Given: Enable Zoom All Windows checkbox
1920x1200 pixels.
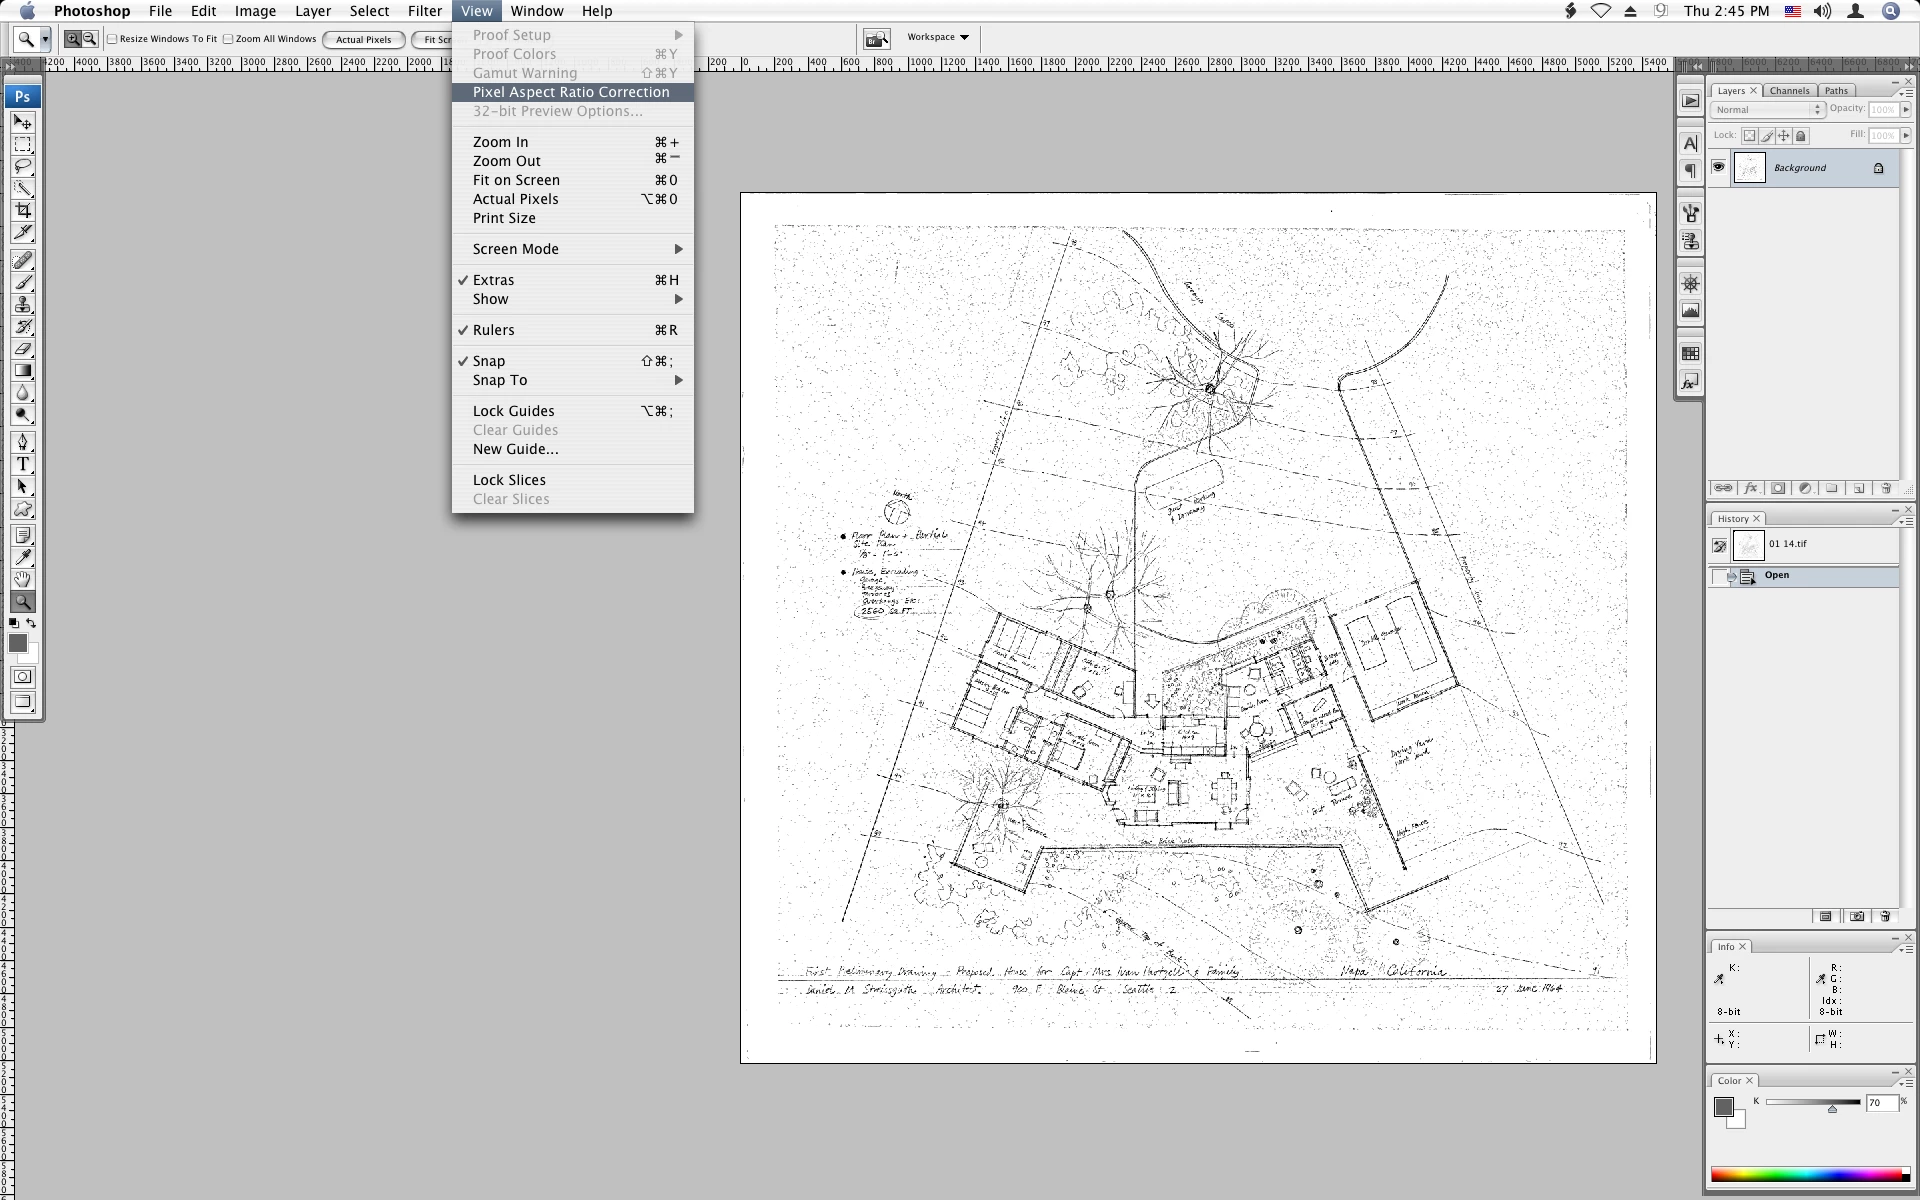Looking at the screenshot, I should tap(229, 39).
